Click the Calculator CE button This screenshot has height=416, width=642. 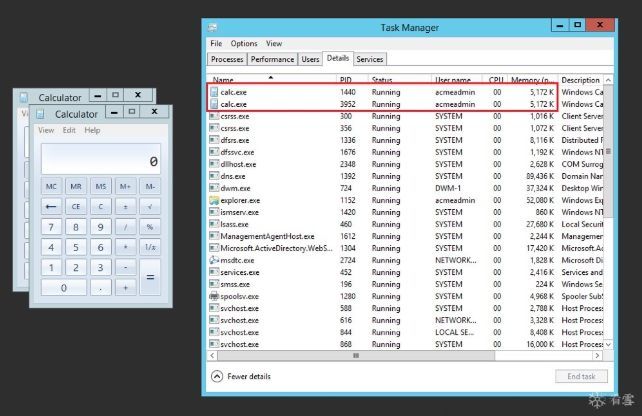click(76, 206)
